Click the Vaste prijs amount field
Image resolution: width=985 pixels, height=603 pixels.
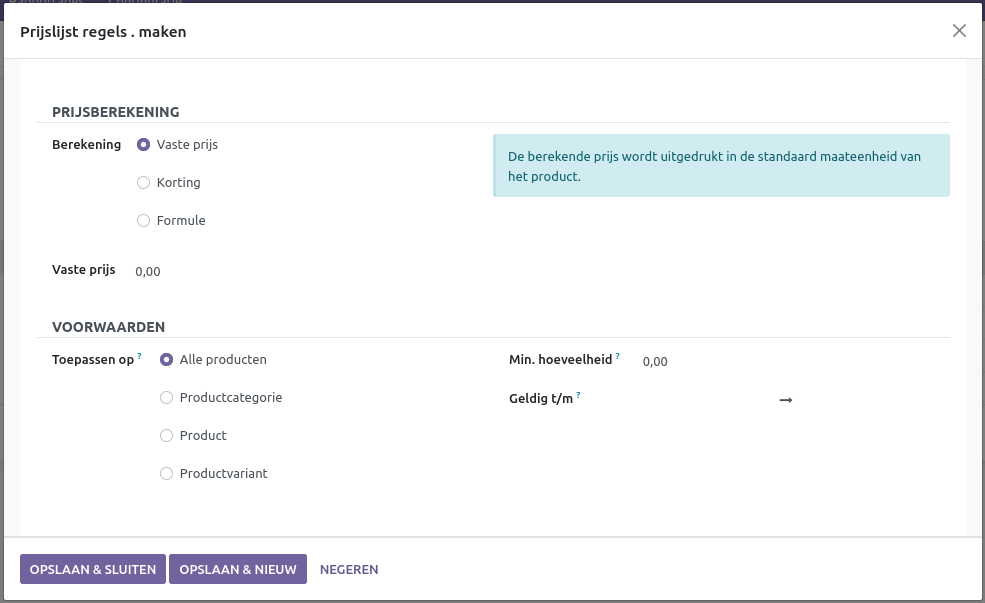[300, 271]
